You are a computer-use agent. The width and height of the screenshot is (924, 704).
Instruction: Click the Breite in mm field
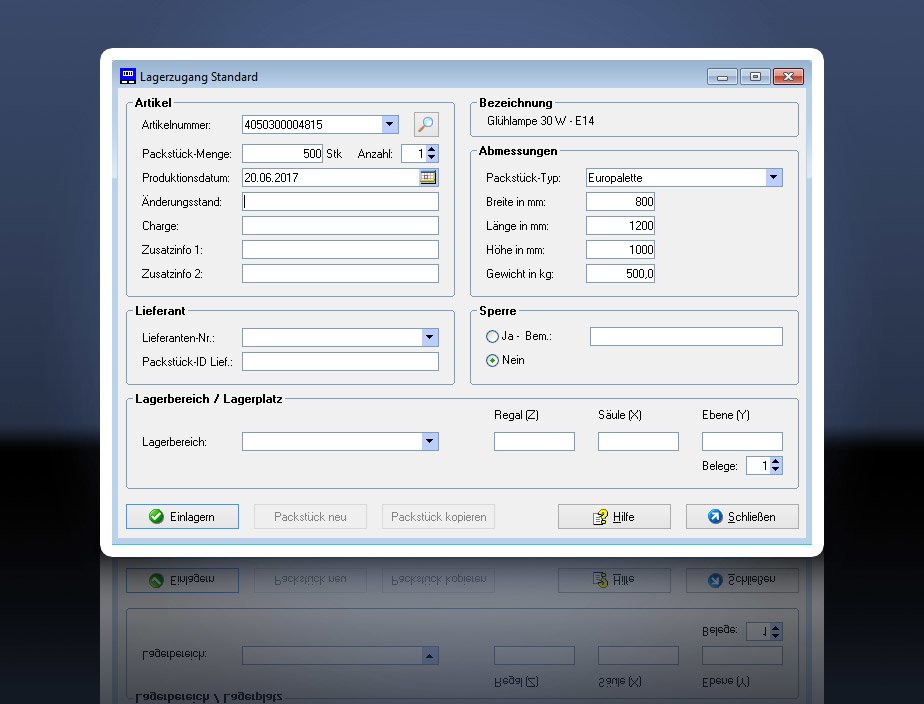pyautogui.click(x=620, y=201)
